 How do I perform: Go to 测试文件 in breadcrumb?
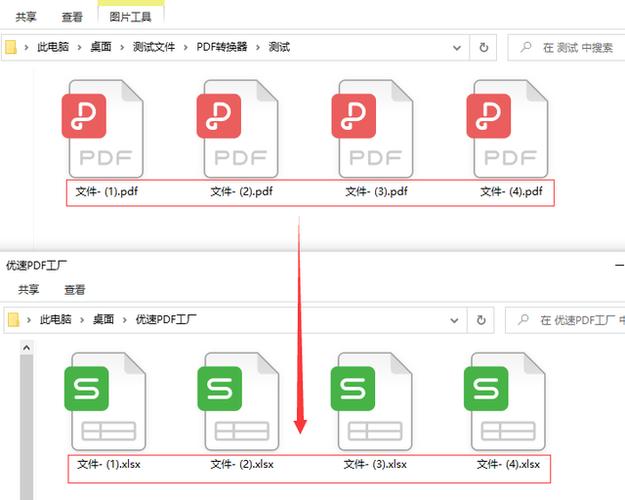point(154,47)
